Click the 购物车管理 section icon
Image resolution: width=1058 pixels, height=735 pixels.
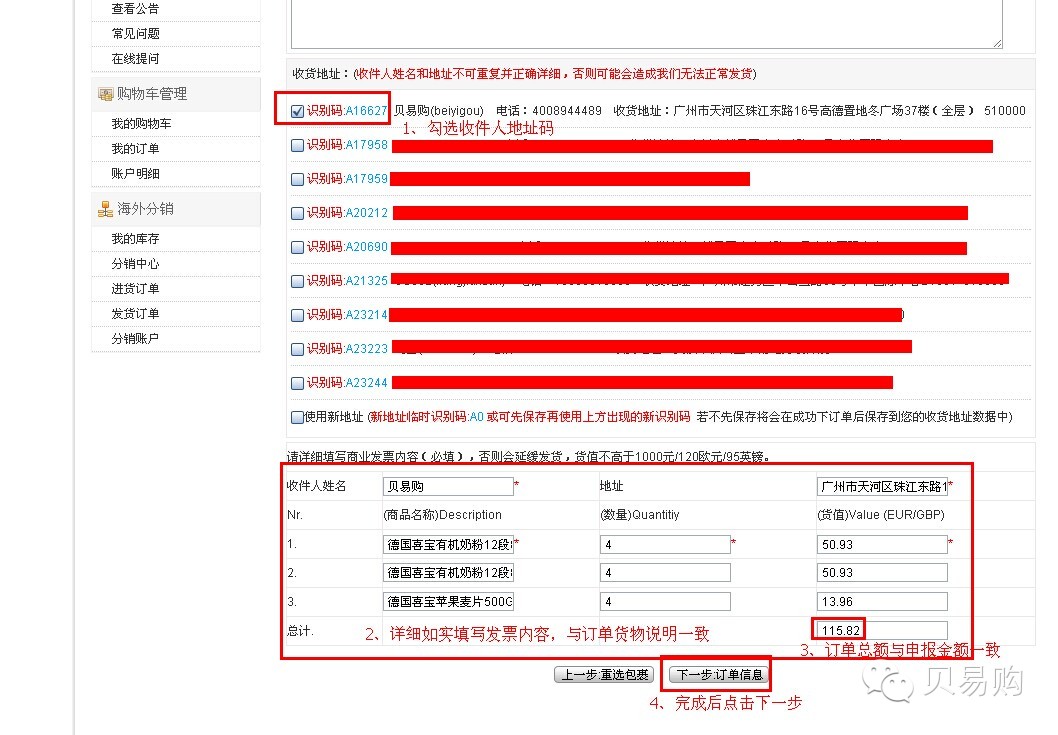[x=105, y=94]
